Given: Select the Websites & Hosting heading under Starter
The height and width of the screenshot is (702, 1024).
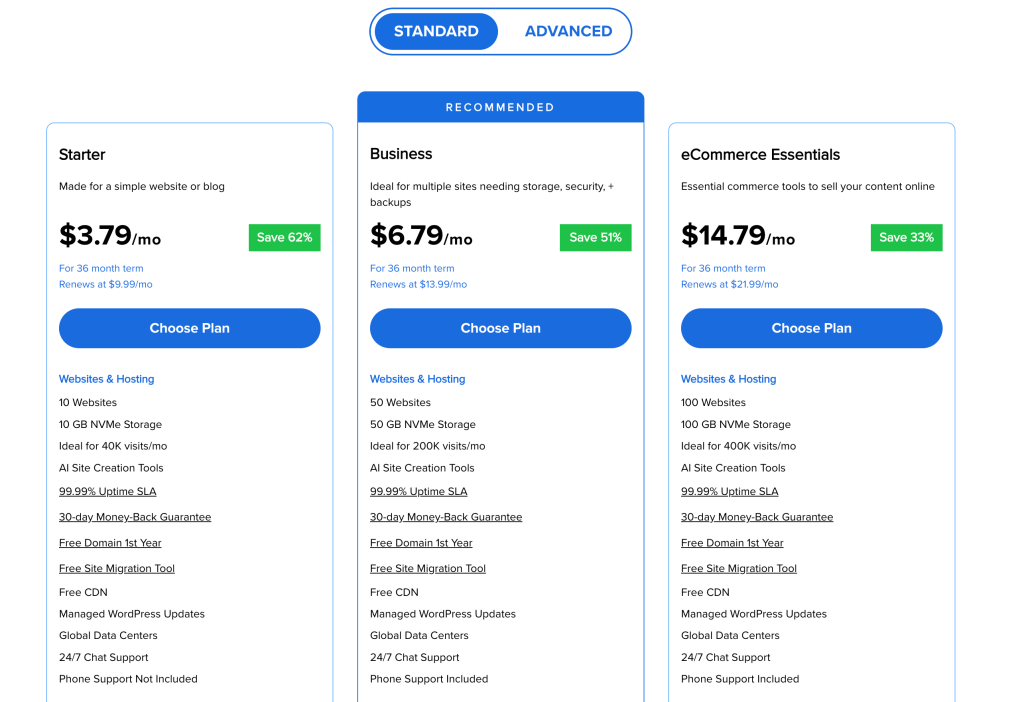Looking at the screenshot, I should tap(106, 379).
